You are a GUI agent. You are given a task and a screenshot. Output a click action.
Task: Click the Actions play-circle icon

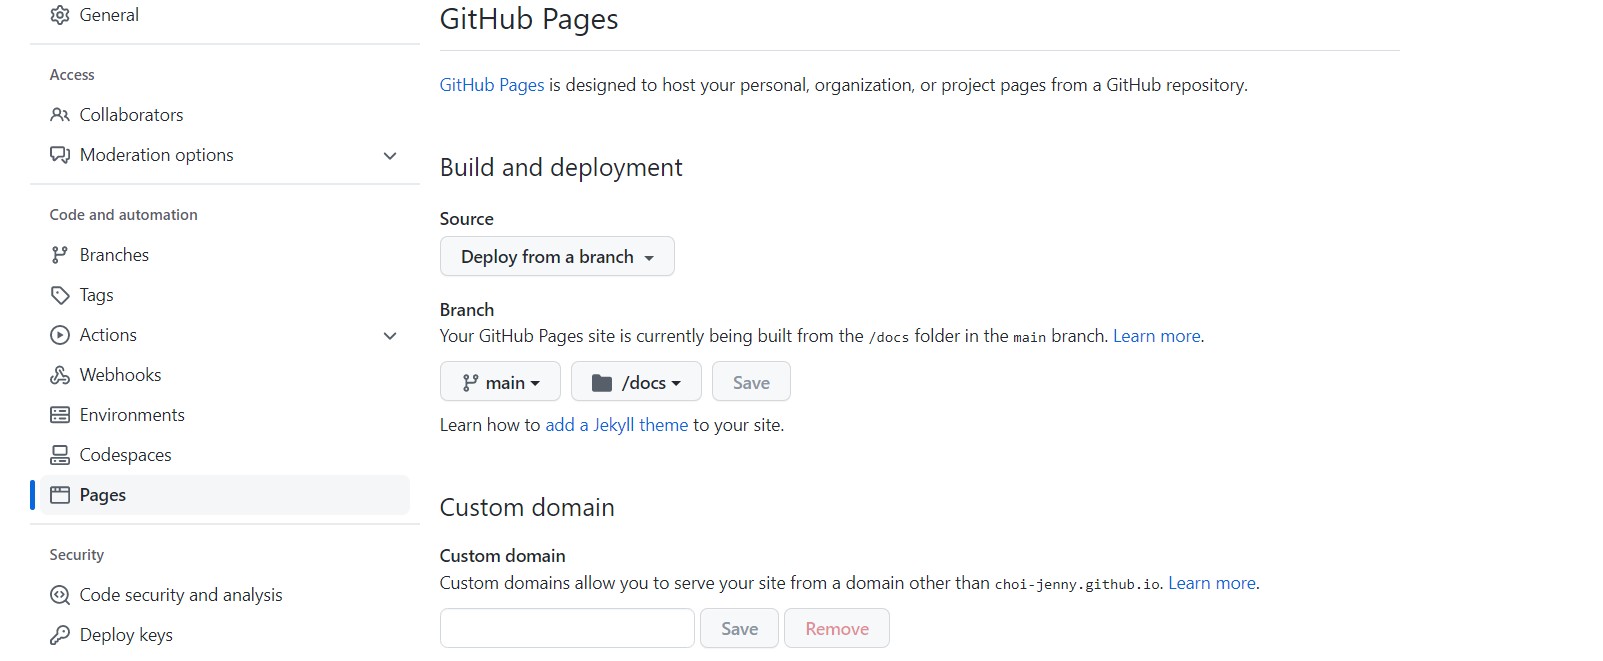coord(60,335)
